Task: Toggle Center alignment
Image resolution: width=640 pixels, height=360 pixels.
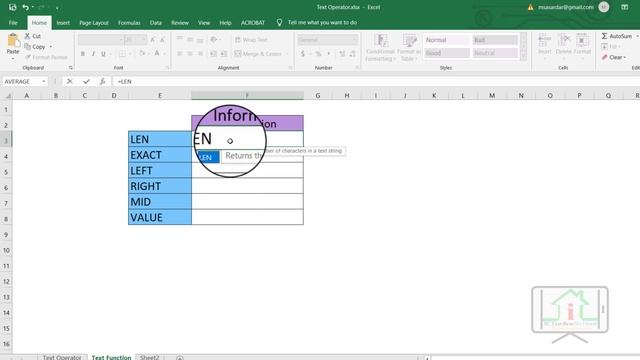Action: click(190, 54)
